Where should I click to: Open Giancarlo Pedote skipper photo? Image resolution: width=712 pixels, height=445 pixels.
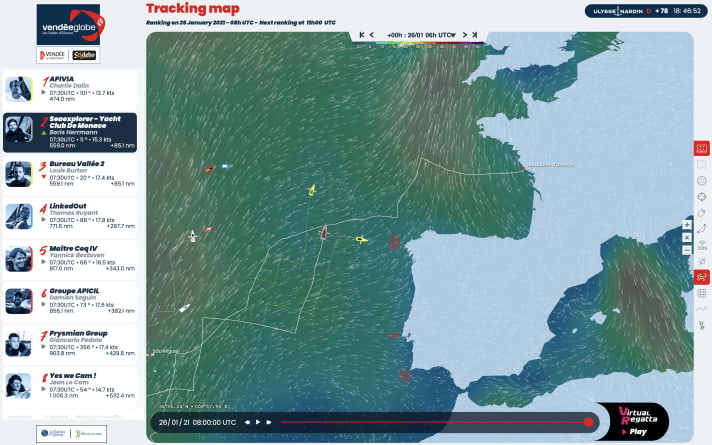point(19,344)
